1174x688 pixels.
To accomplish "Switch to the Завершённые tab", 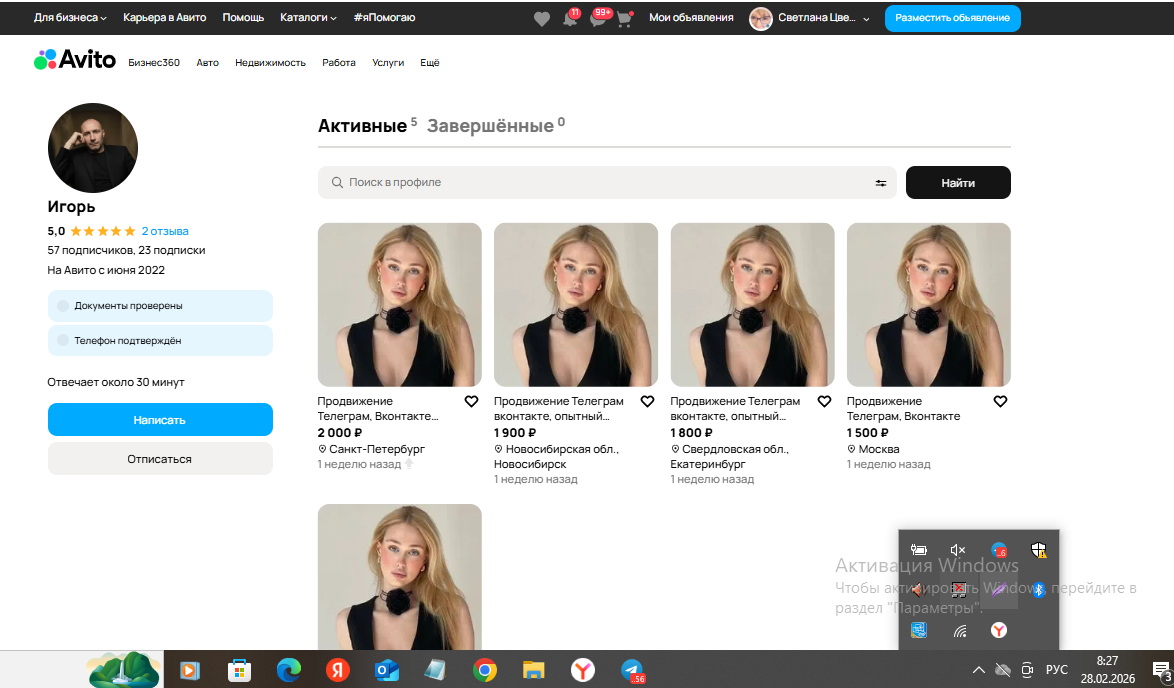I will pos(490,126).
